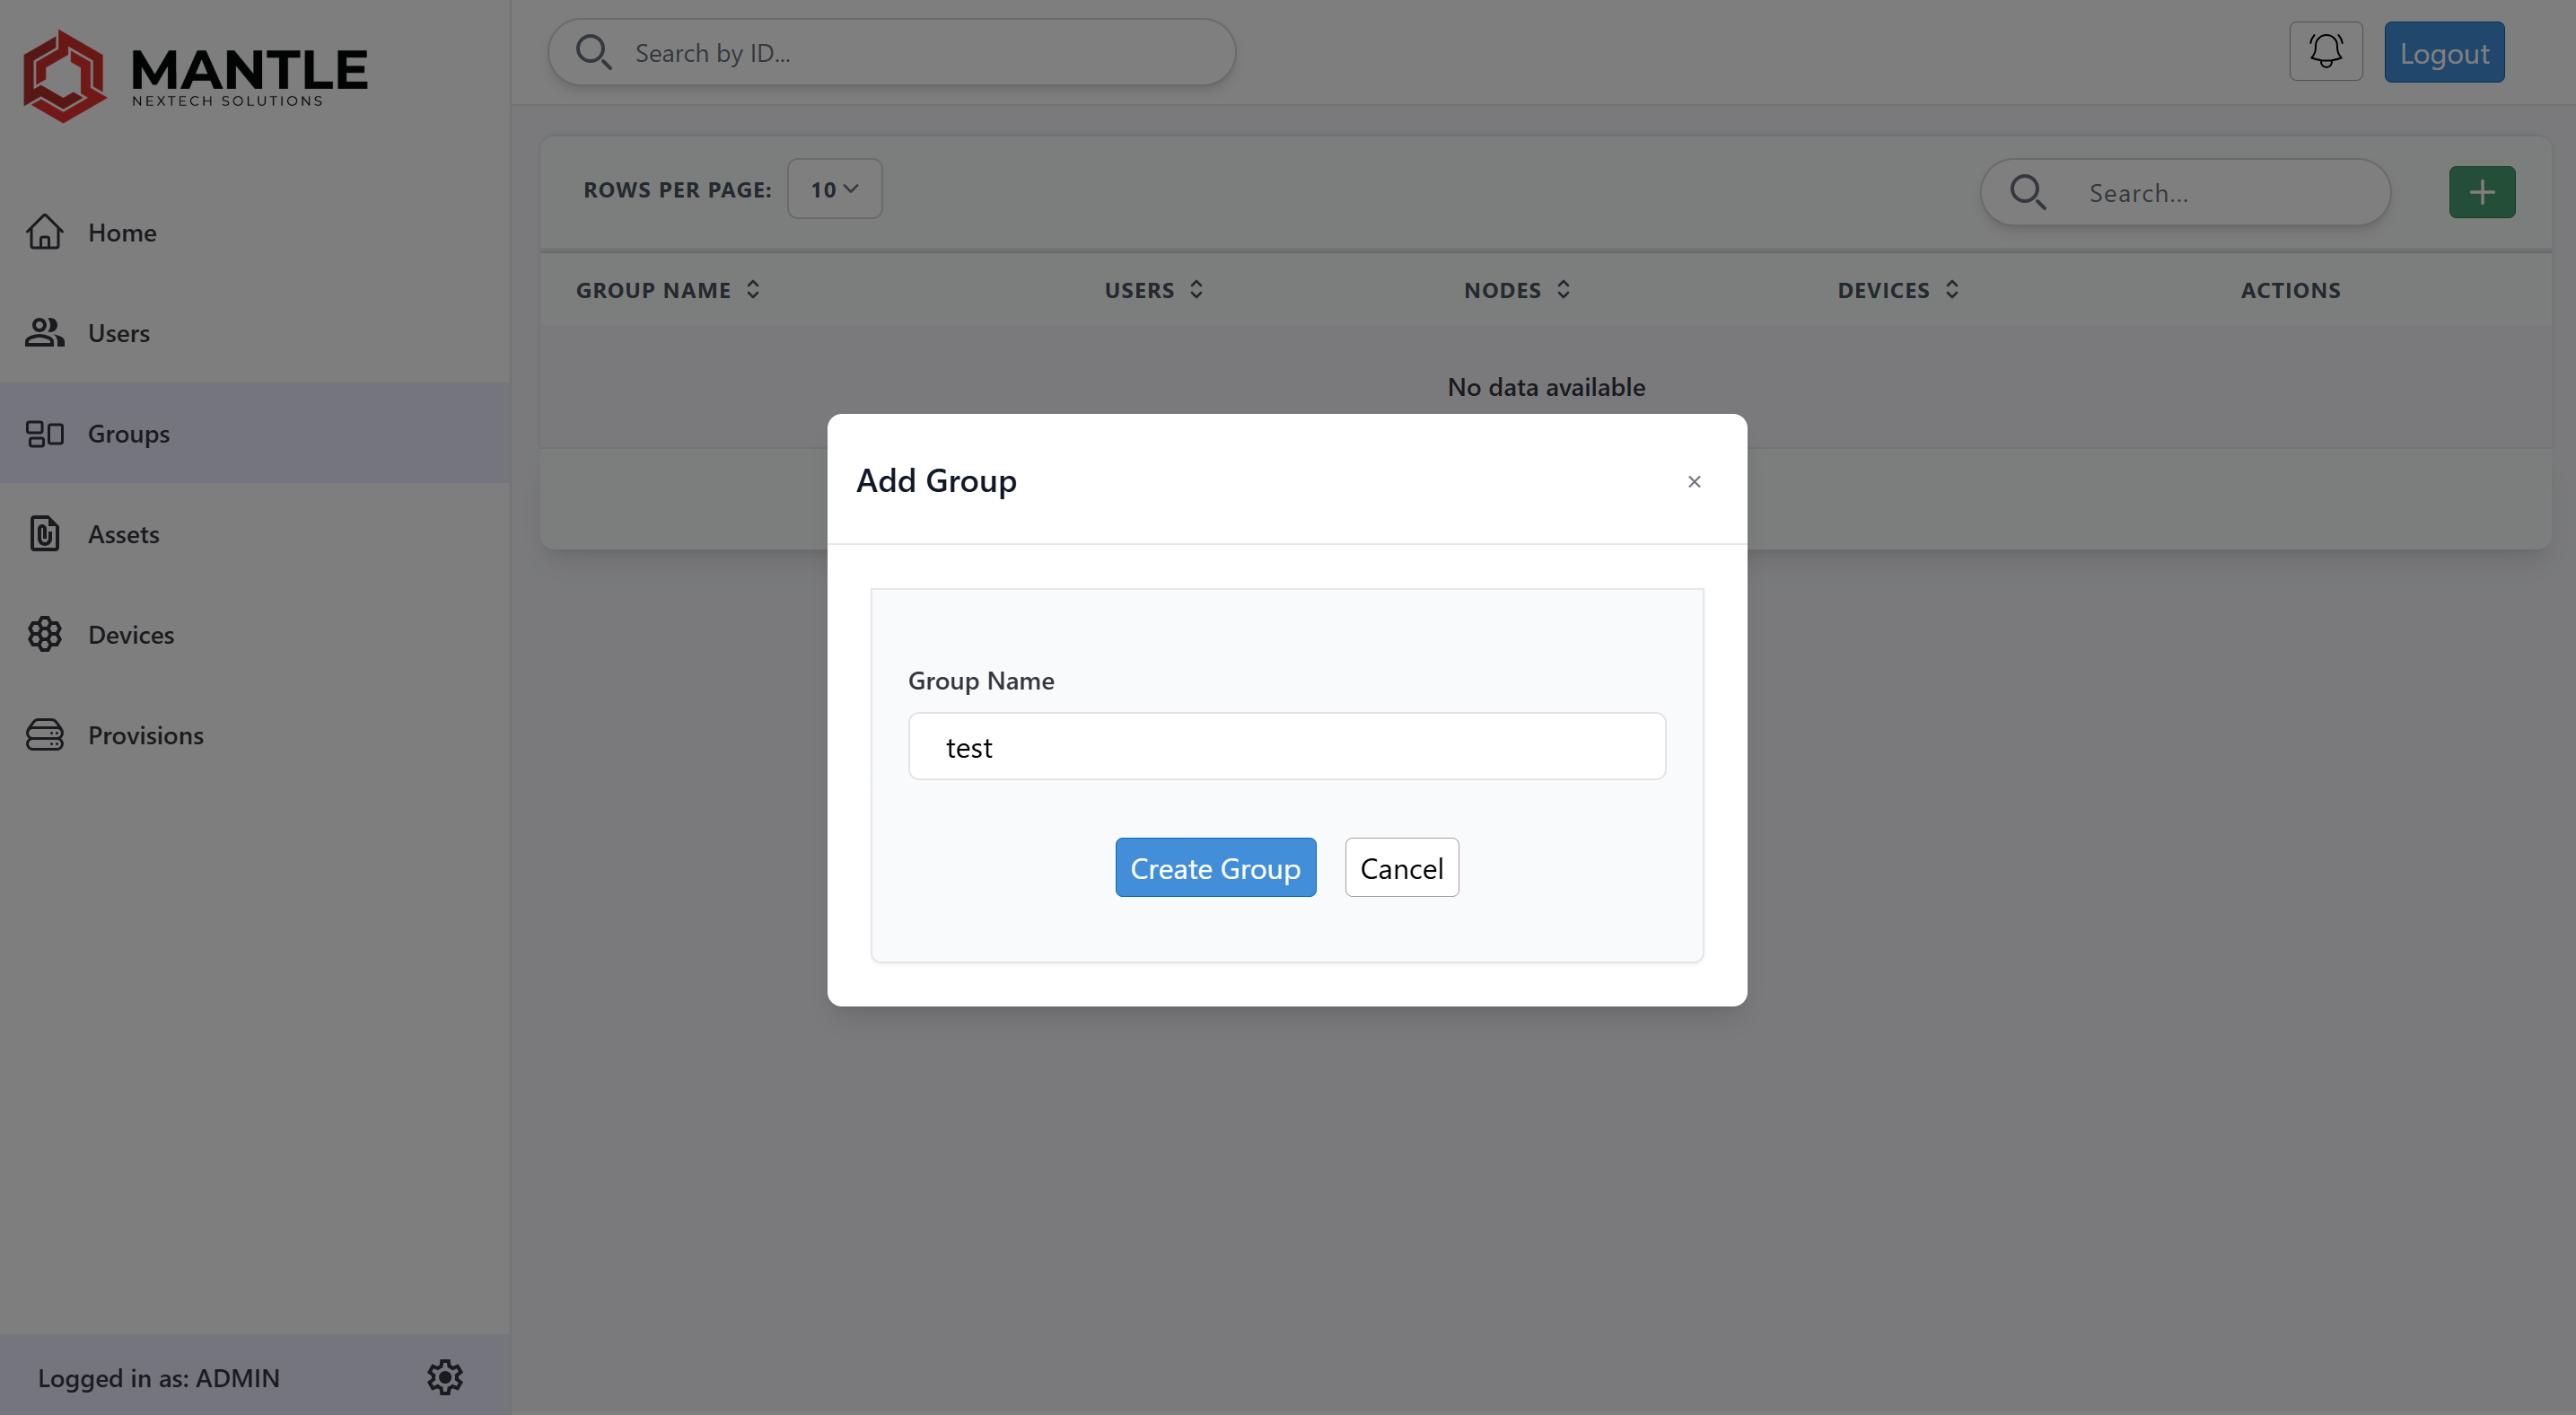Screen dimensions: 2576x1415
Task: Click the Mantle Nextech Solutions logo
Action: tap(195, 75)
